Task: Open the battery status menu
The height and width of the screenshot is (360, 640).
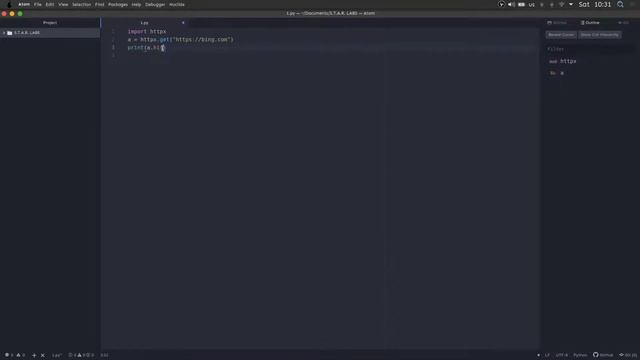Action: coord(521,4)
